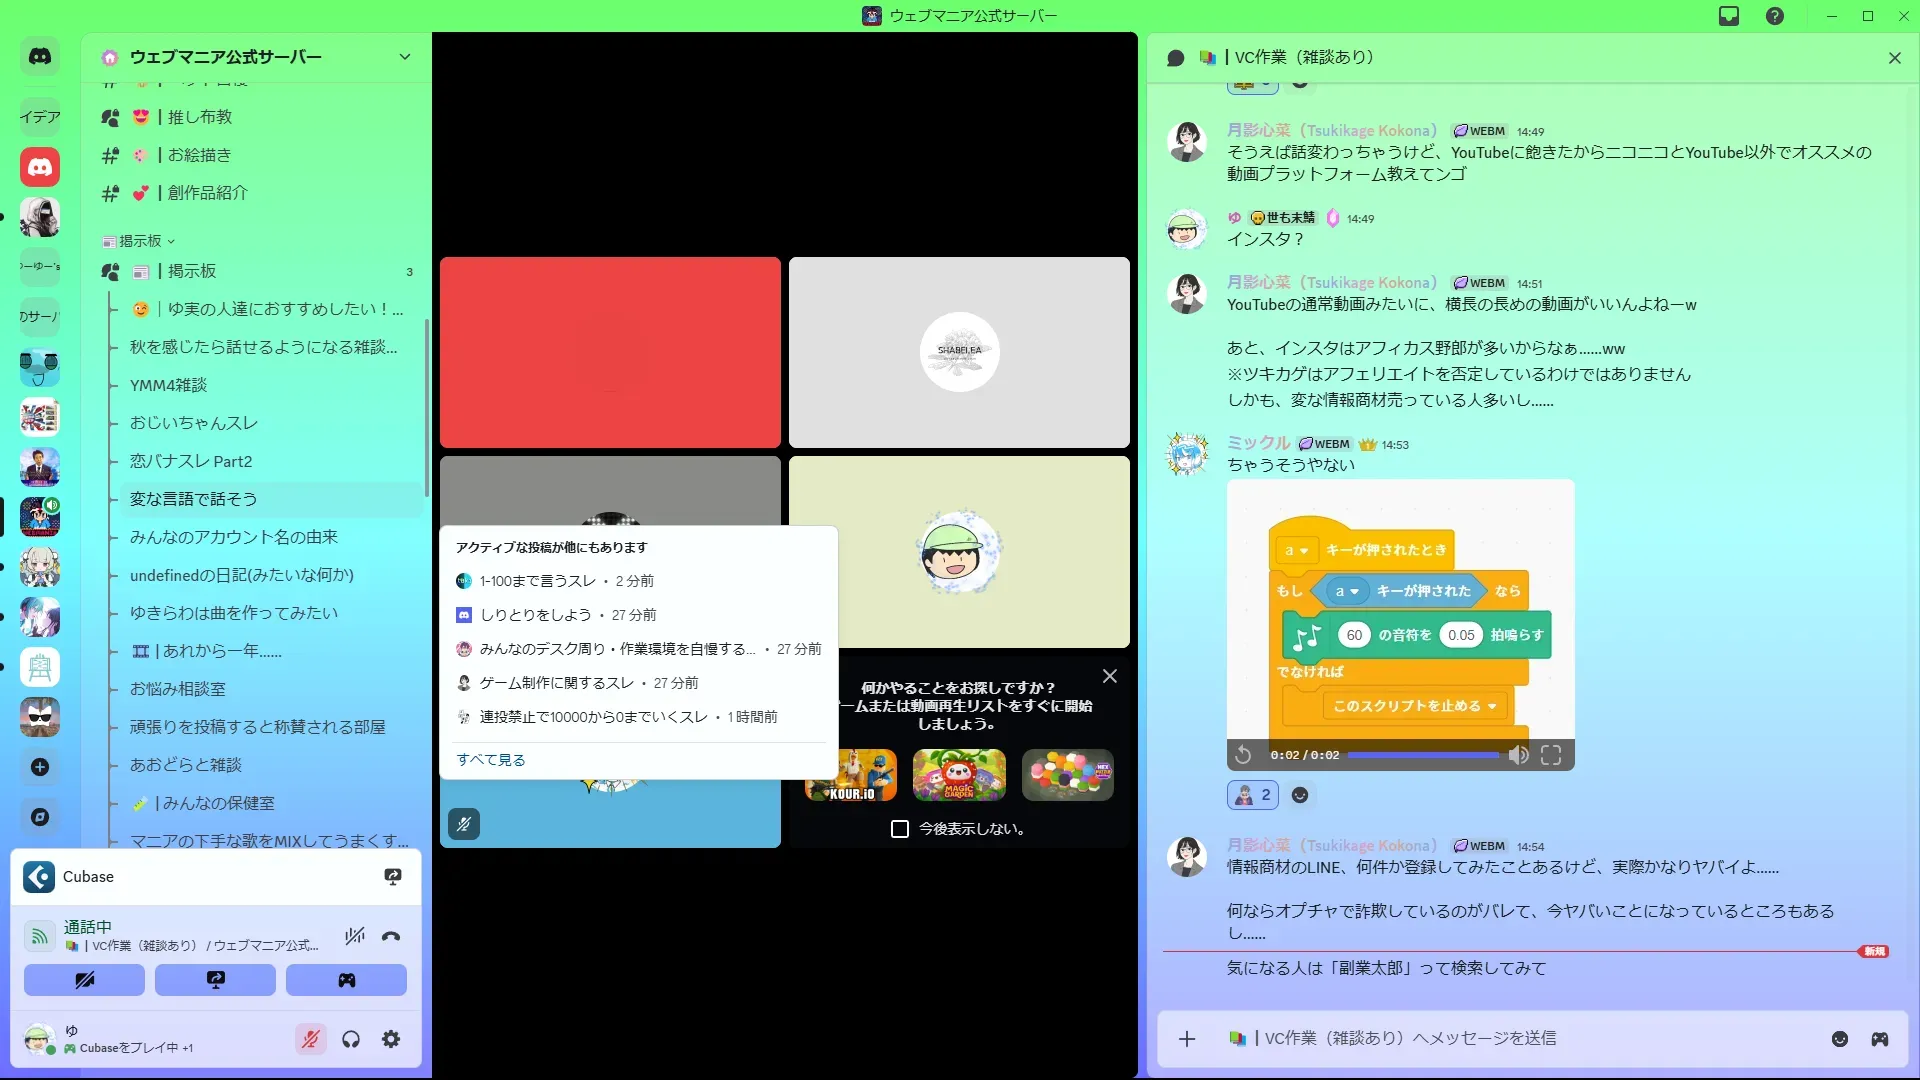The height and width of the screenshot is (1080, 1920).
Task: Open the explore servers compass icon
Action: [x=40, y=817]
